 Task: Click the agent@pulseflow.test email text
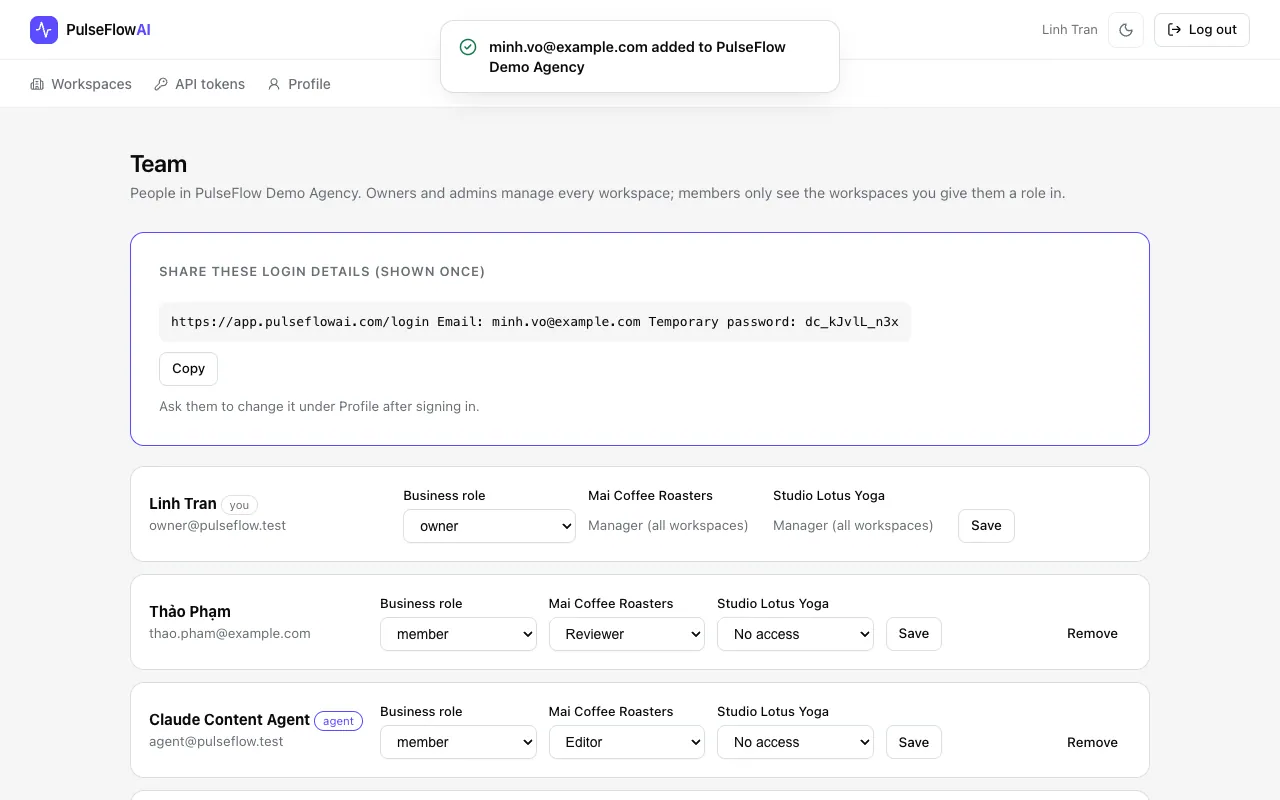click(x=216, y=742)
